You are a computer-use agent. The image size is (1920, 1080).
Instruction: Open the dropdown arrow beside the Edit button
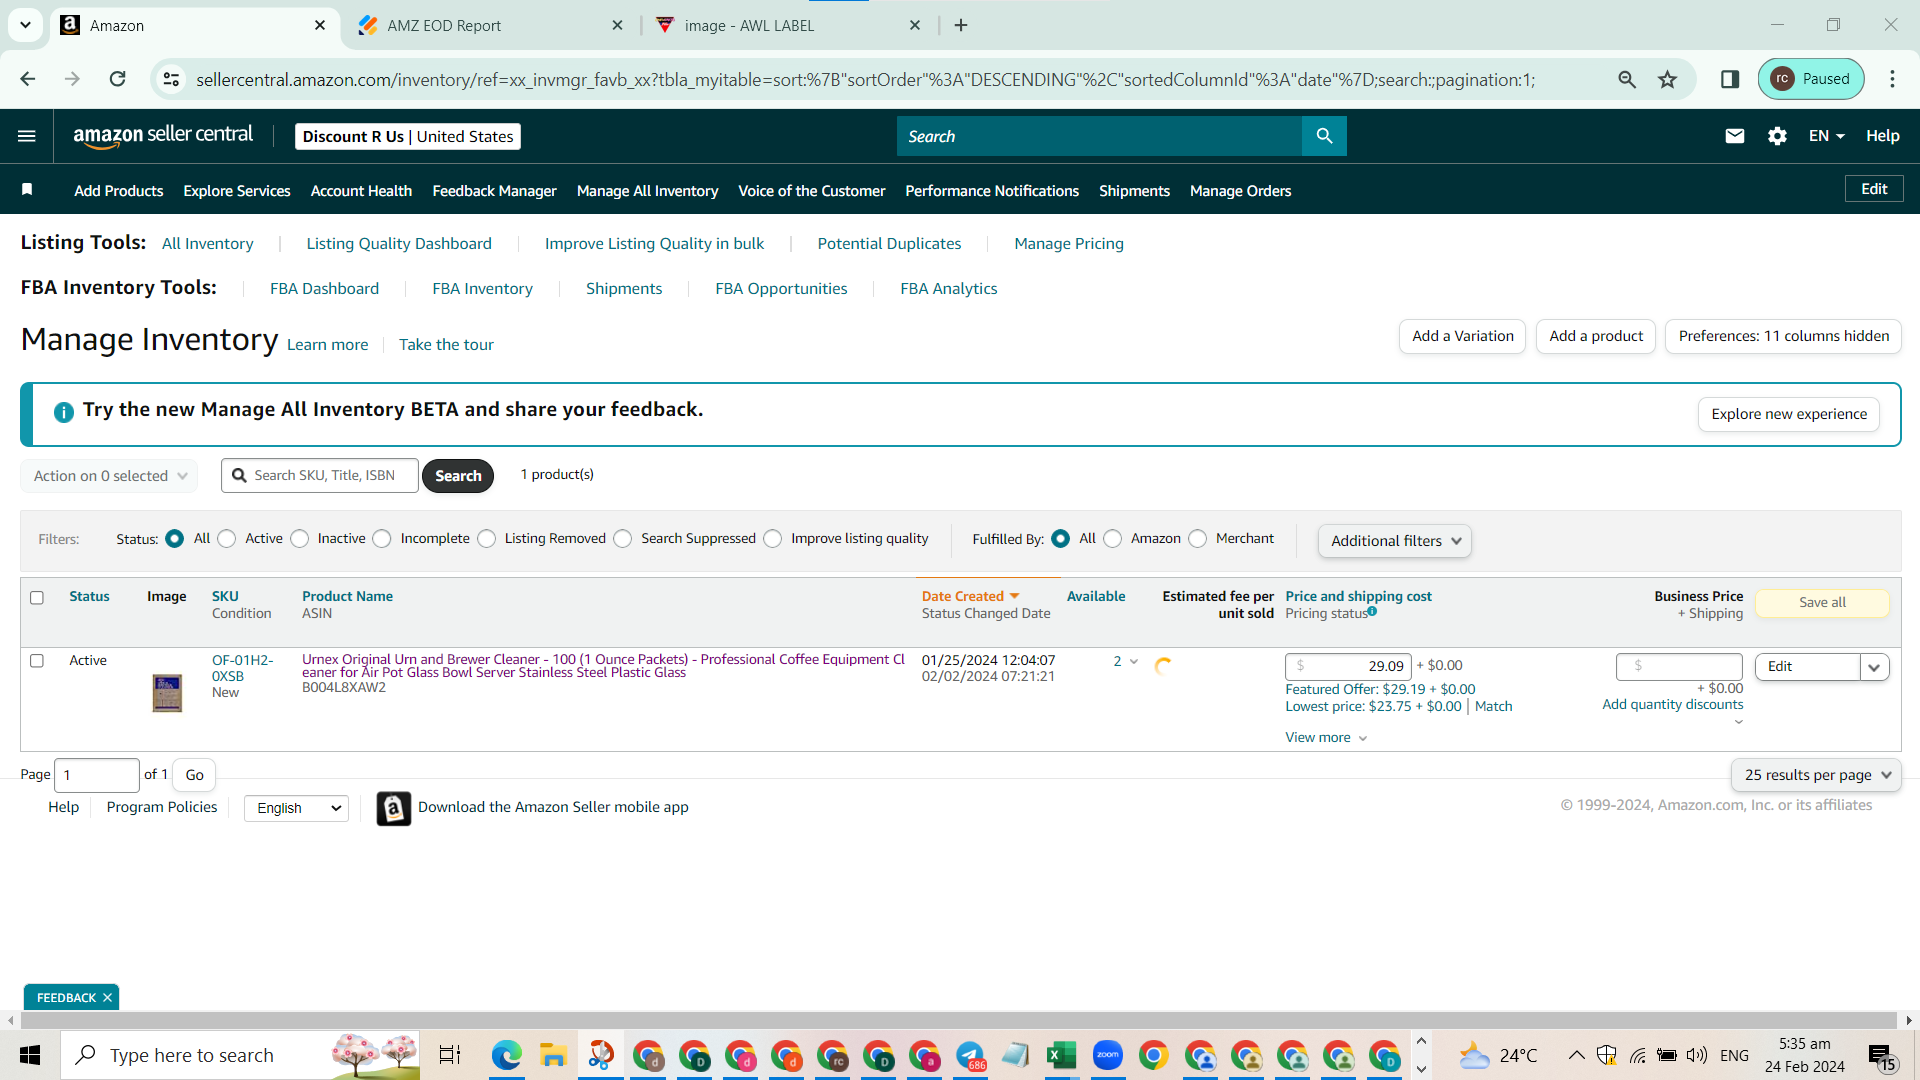(1875, 667)
